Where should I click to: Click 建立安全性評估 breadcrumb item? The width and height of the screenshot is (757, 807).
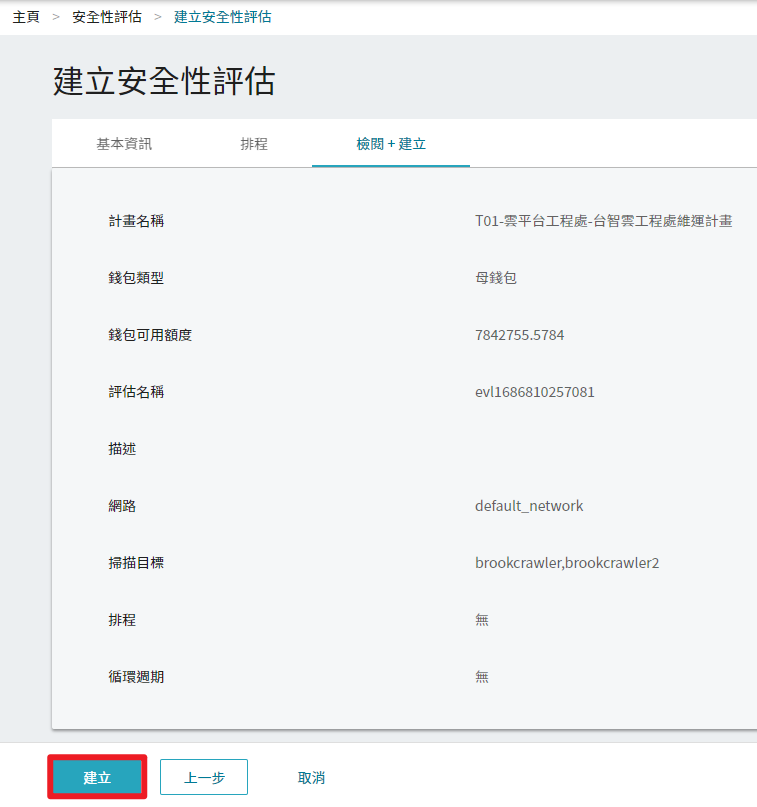pos(222,17)
